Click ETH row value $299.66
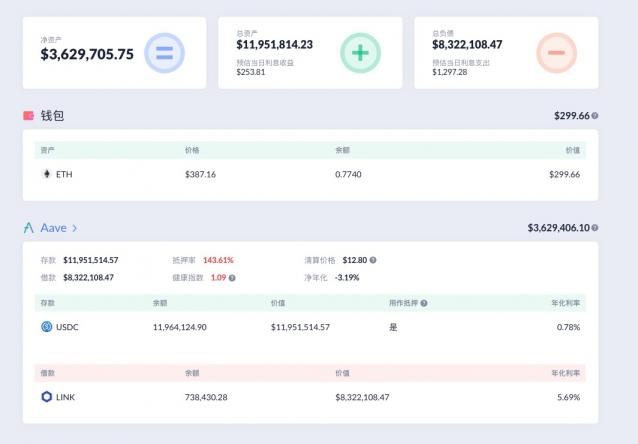Viewport: 638px width, 444px height. pyautogui.click(x=564, y=174)
